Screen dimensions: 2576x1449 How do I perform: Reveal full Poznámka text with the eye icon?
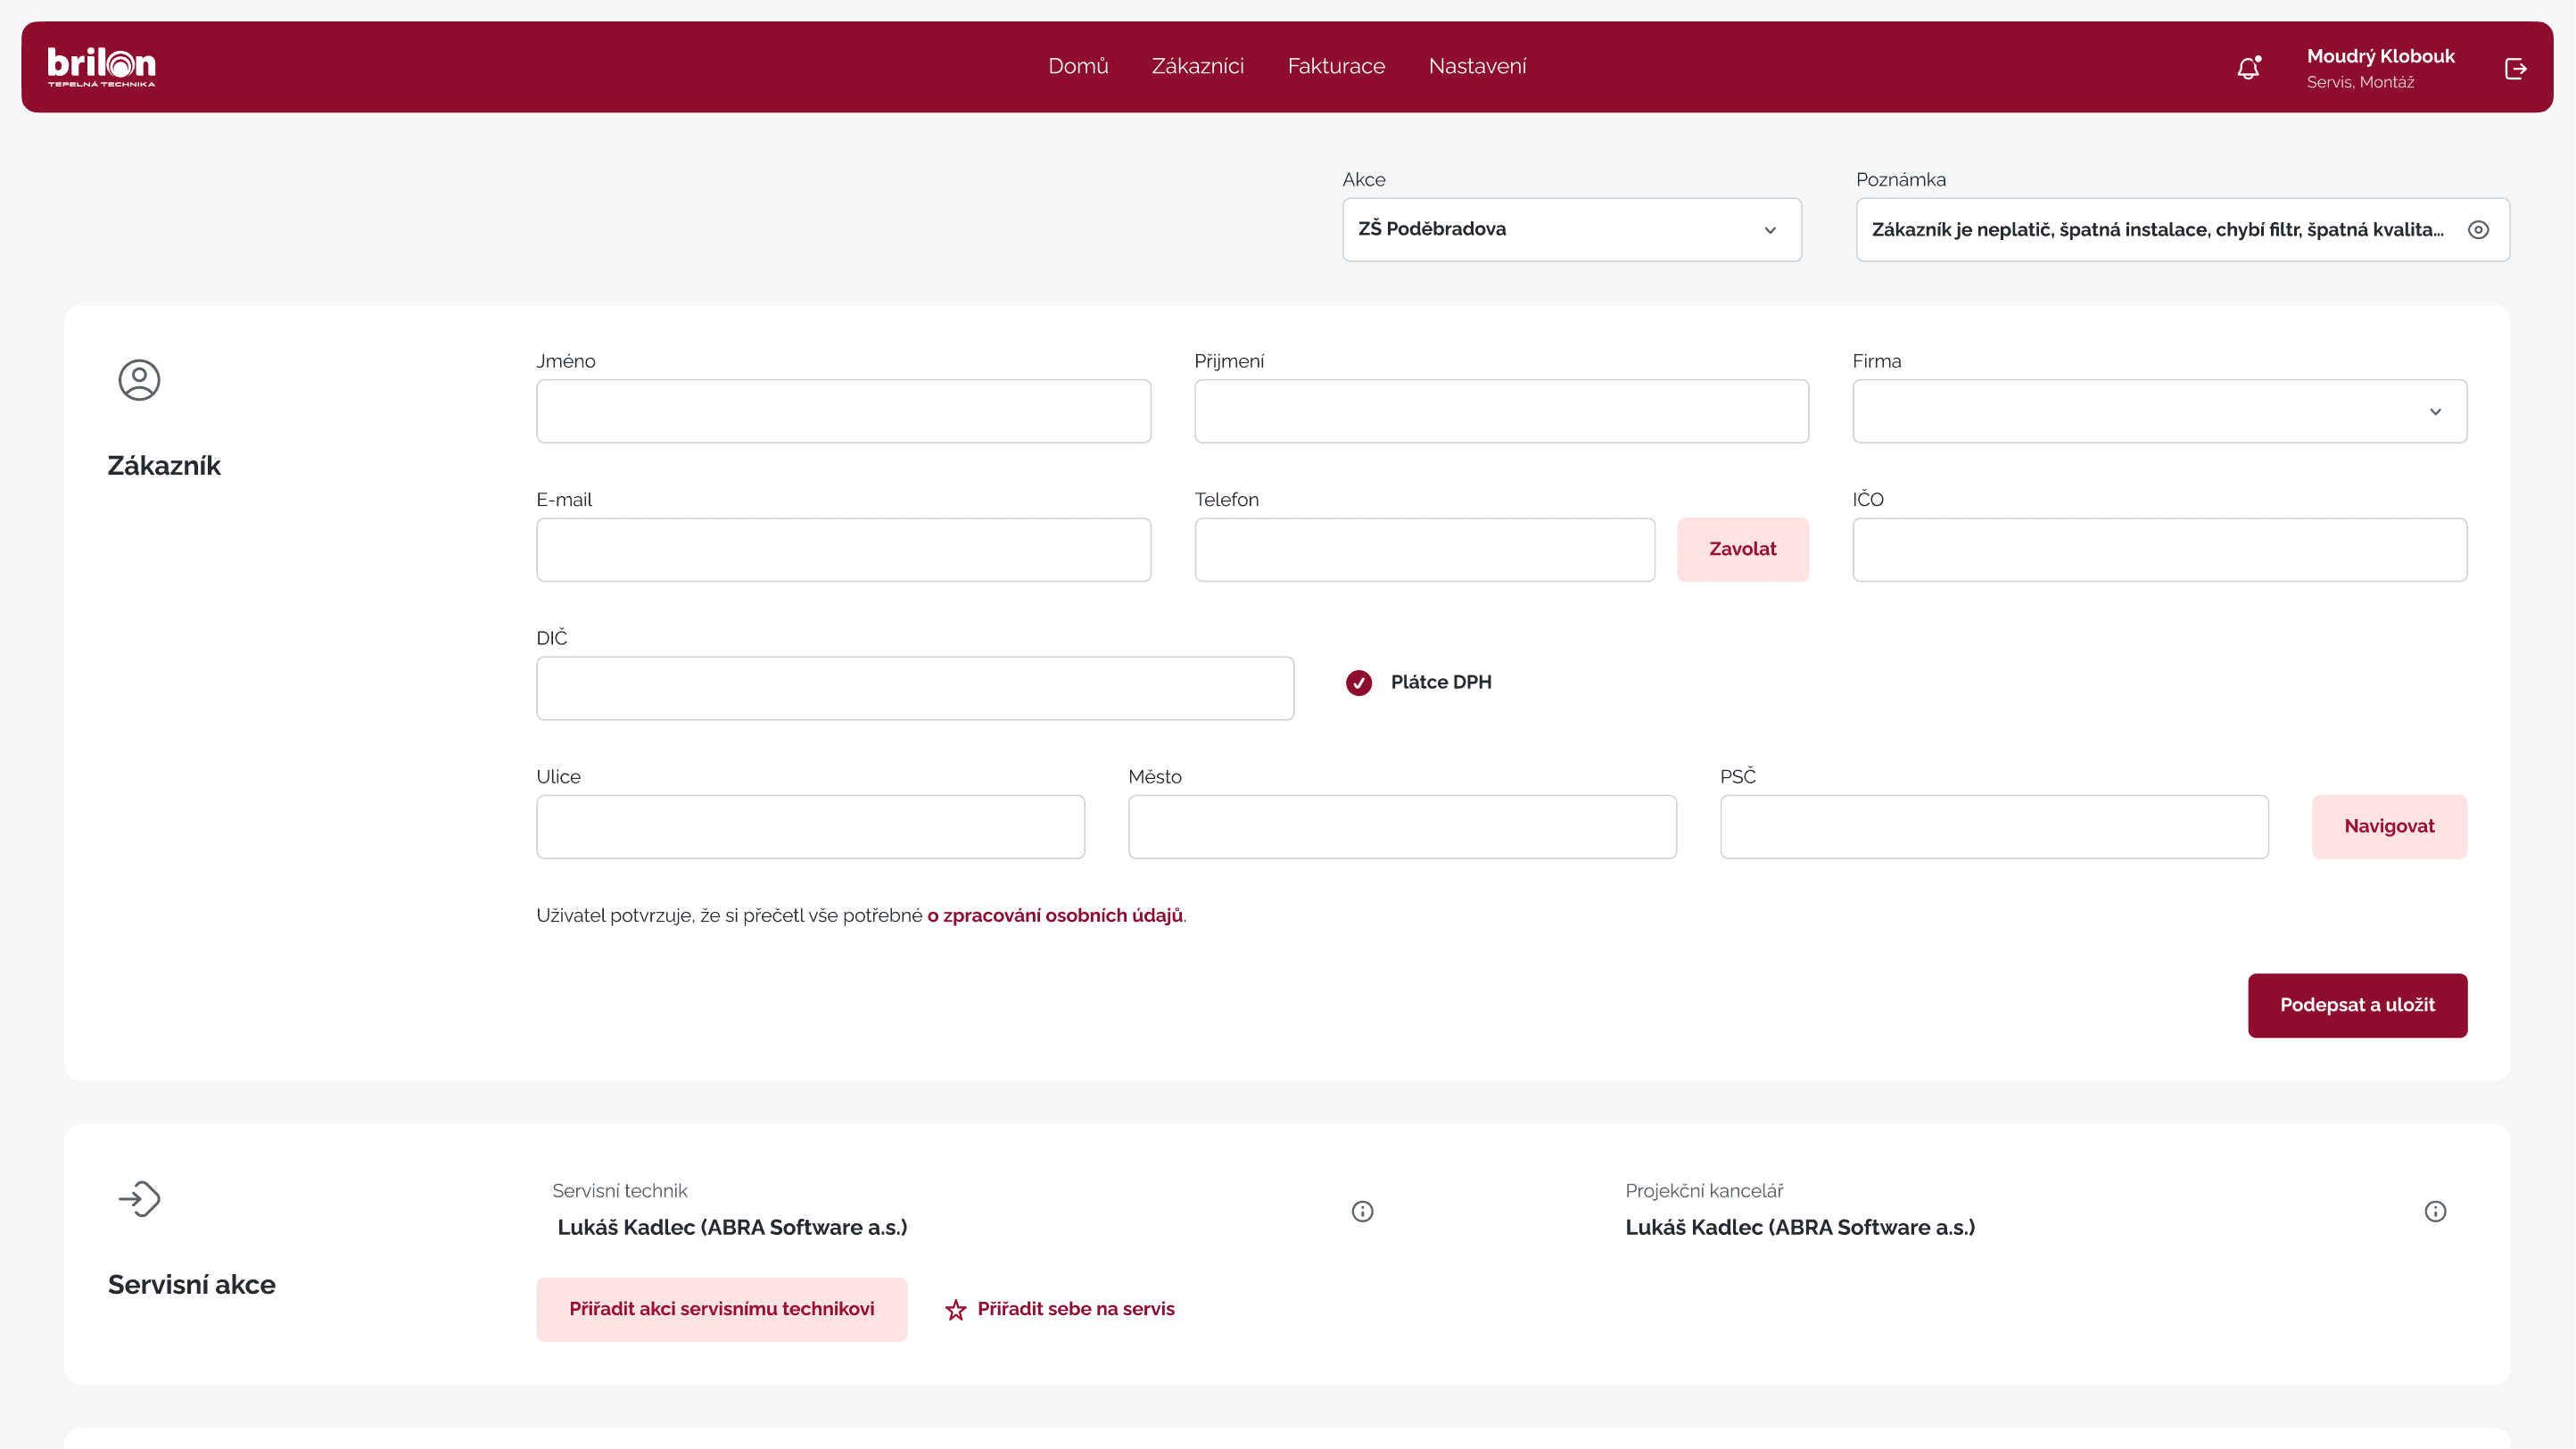2478,229
